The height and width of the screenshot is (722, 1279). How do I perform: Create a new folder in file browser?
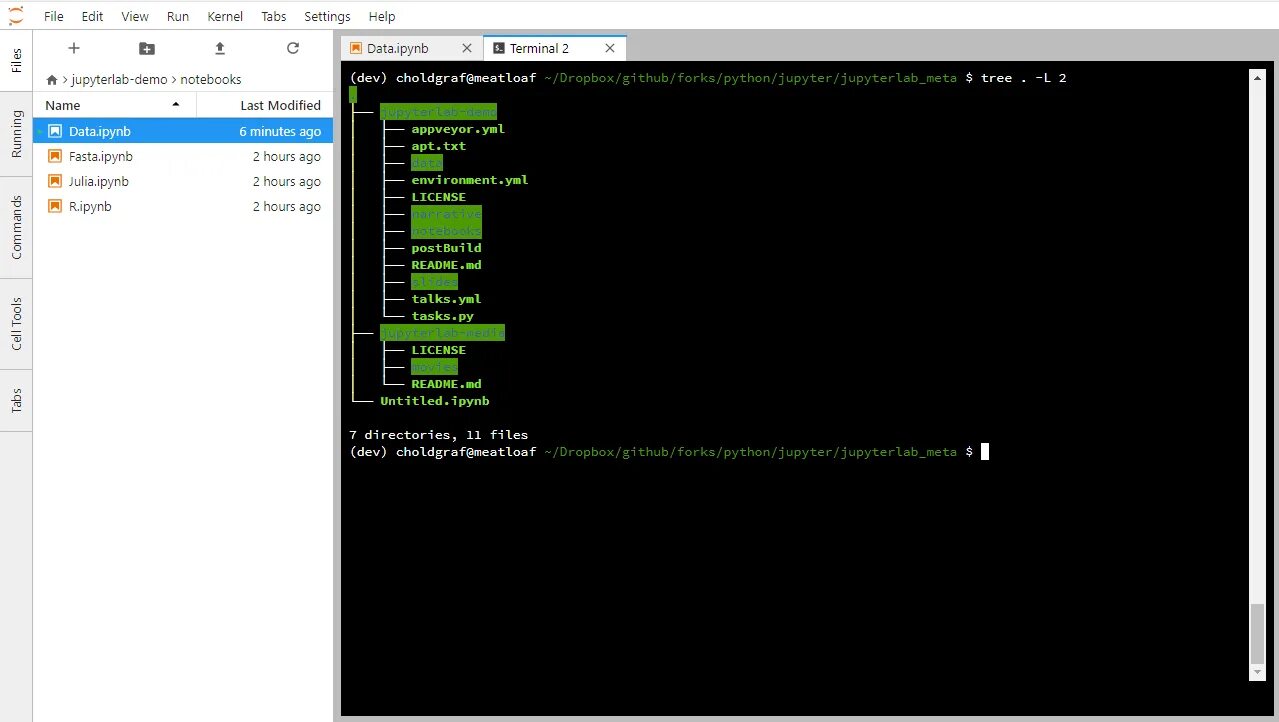click(147, 48)
